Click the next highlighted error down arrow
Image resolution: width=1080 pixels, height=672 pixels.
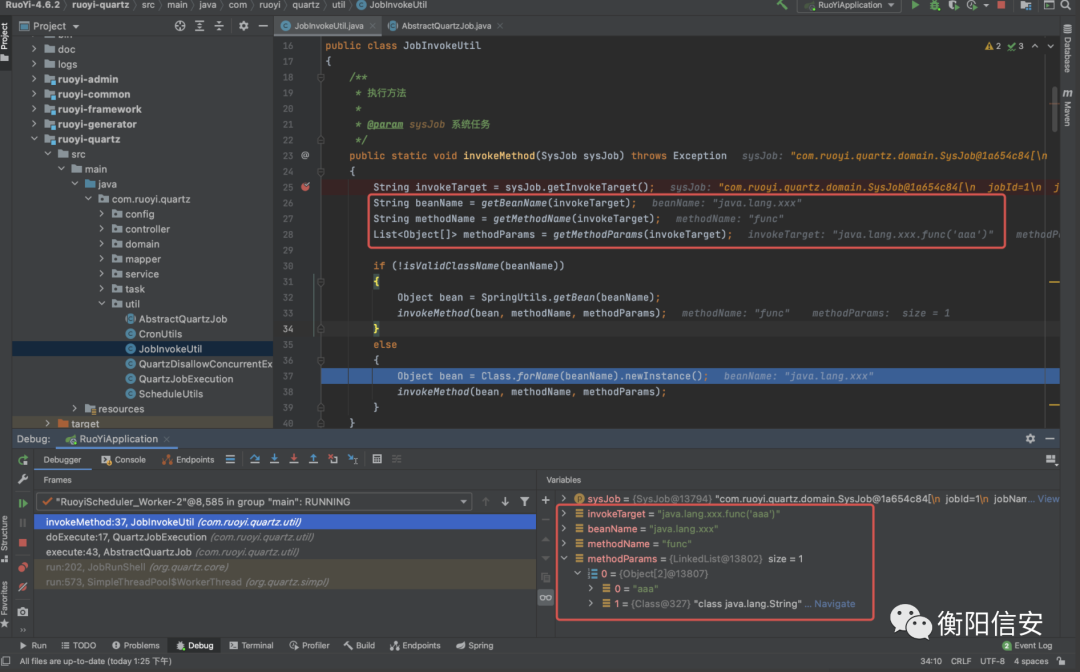(1050, 46)
